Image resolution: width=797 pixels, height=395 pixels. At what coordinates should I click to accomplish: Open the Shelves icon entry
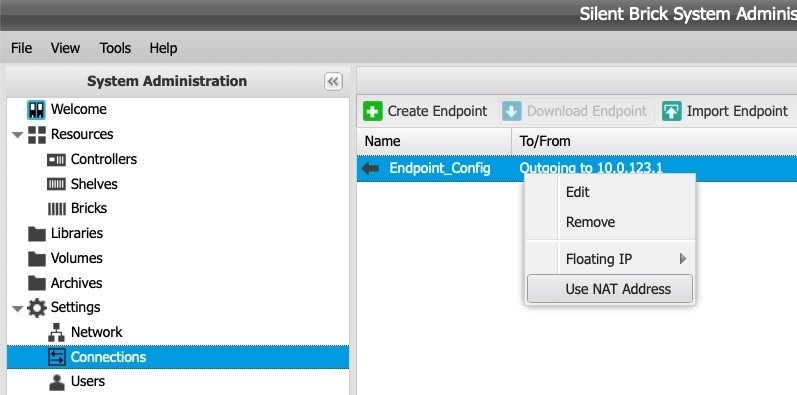(x=56, y=184)
